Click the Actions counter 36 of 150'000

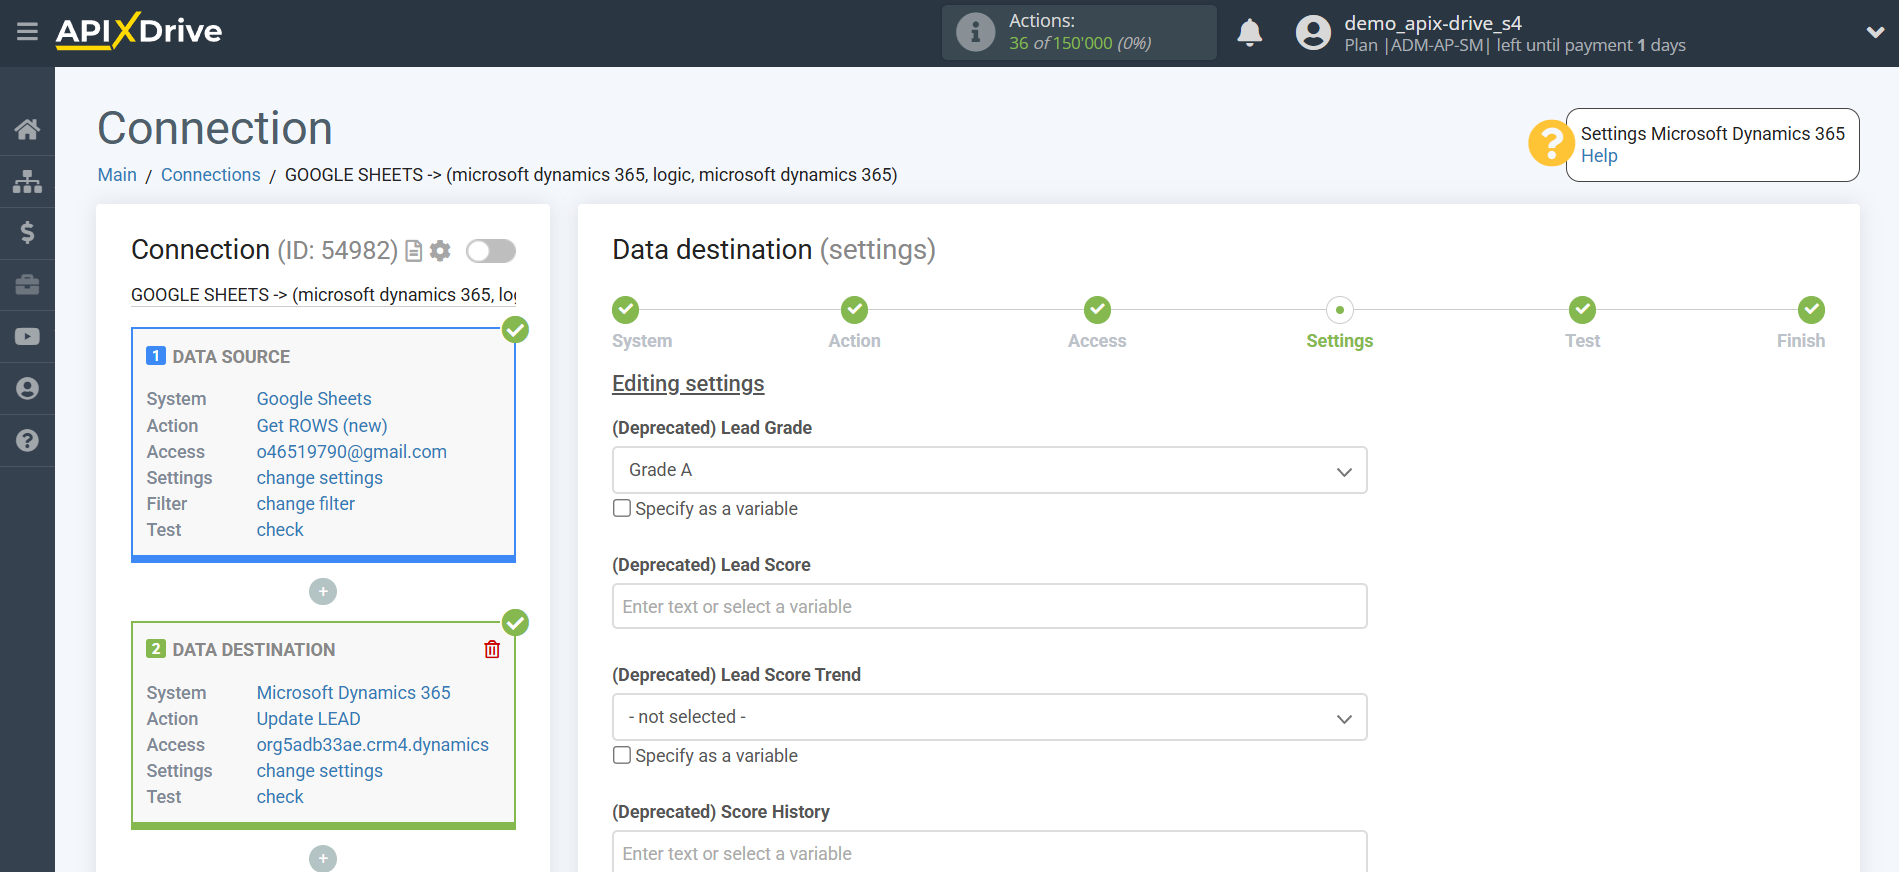(1080, 43)
